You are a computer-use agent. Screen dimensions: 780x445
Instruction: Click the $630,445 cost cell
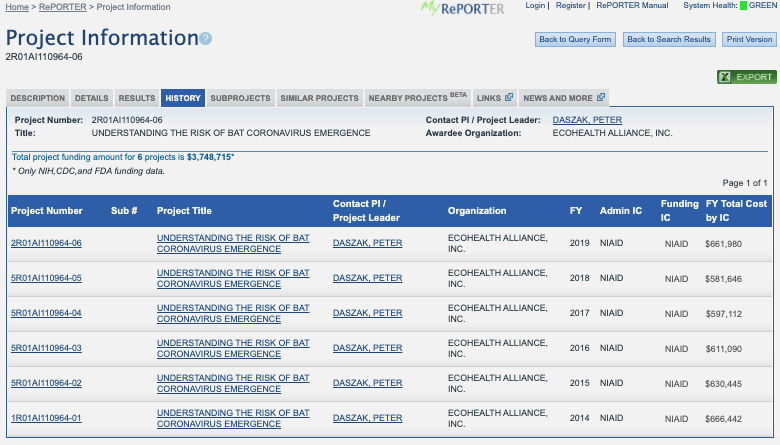723,384
